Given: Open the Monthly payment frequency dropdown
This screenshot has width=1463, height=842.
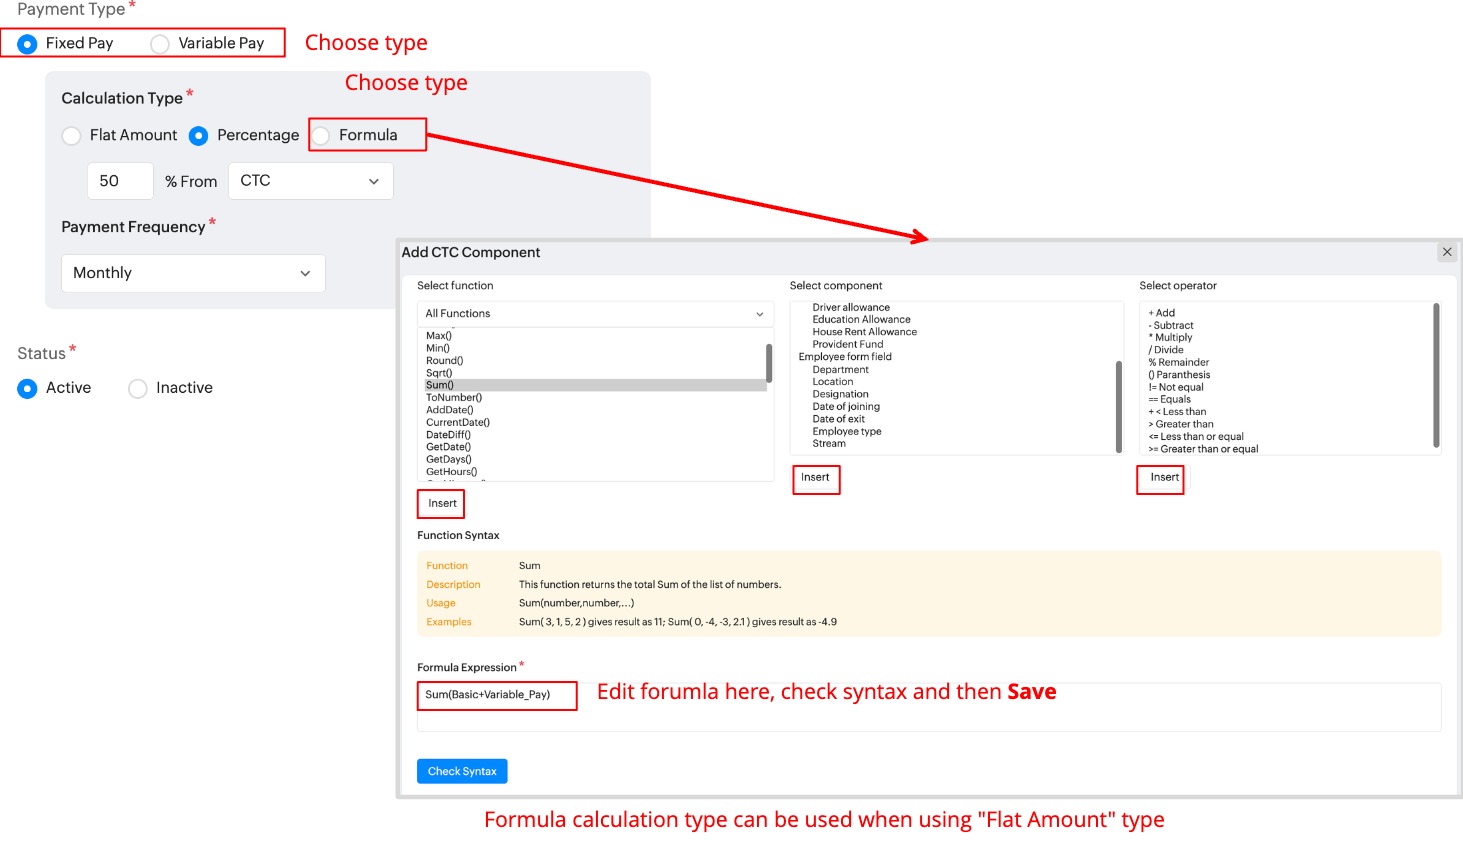Looking at the screenshot, I should pos(193,273).
